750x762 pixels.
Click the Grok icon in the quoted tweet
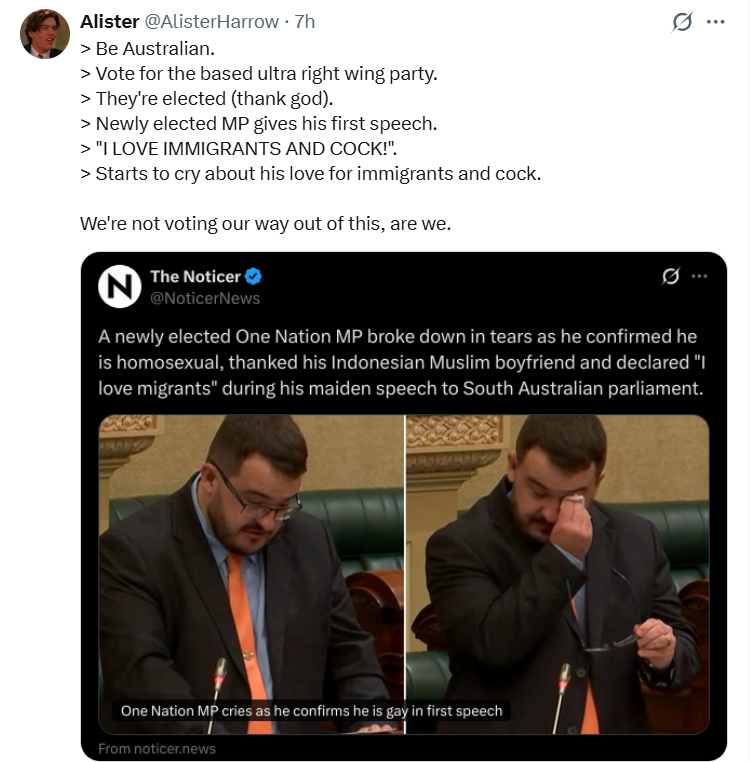click(671, 276)
